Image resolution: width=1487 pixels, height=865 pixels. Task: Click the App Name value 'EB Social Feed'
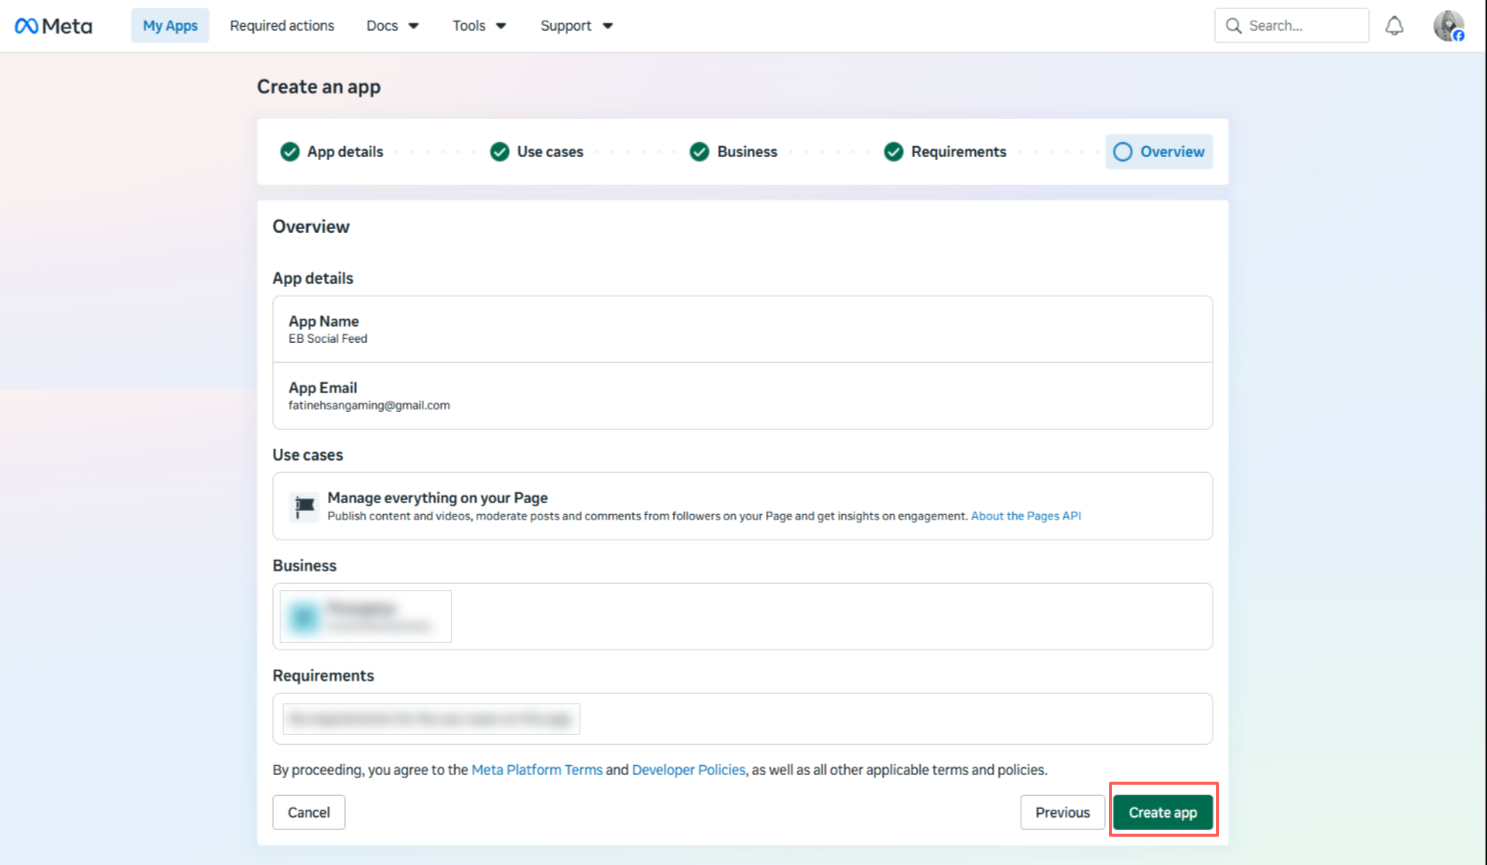(328, 339)
